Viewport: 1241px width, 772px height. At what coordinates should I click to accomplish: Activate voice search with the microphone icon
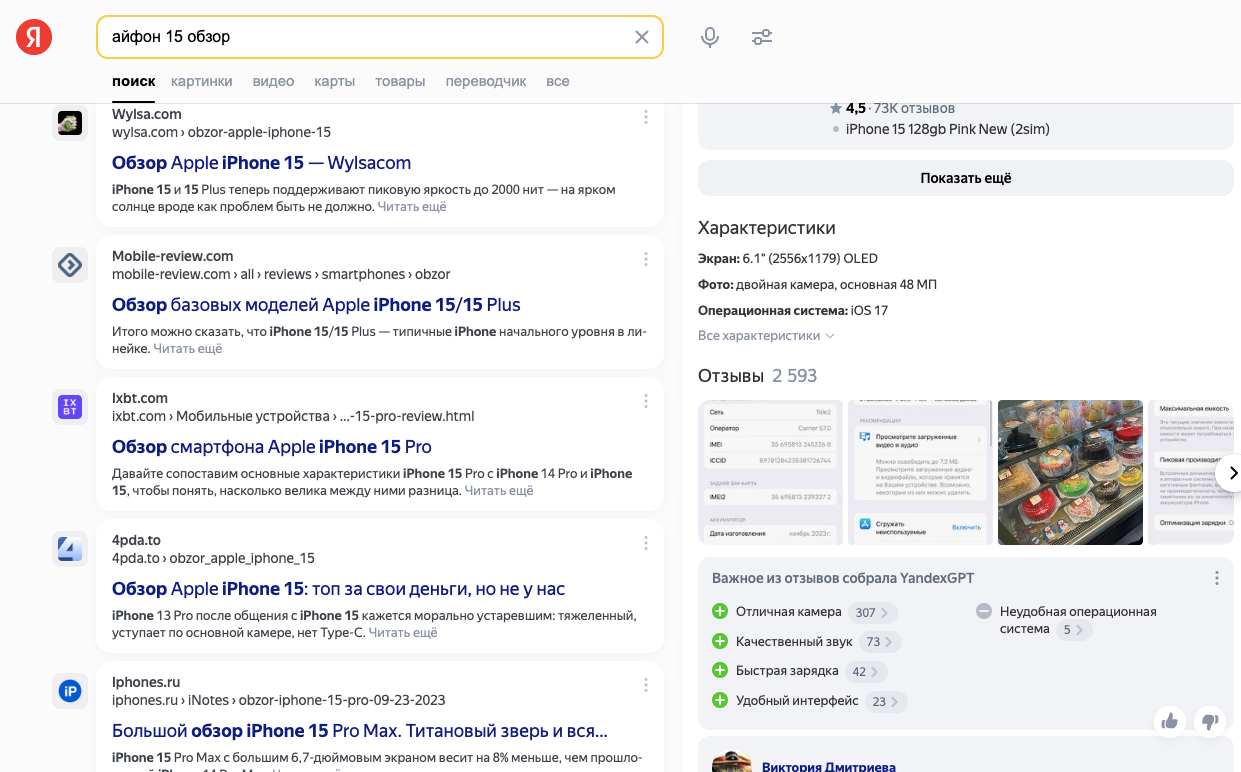click(710, 36)
